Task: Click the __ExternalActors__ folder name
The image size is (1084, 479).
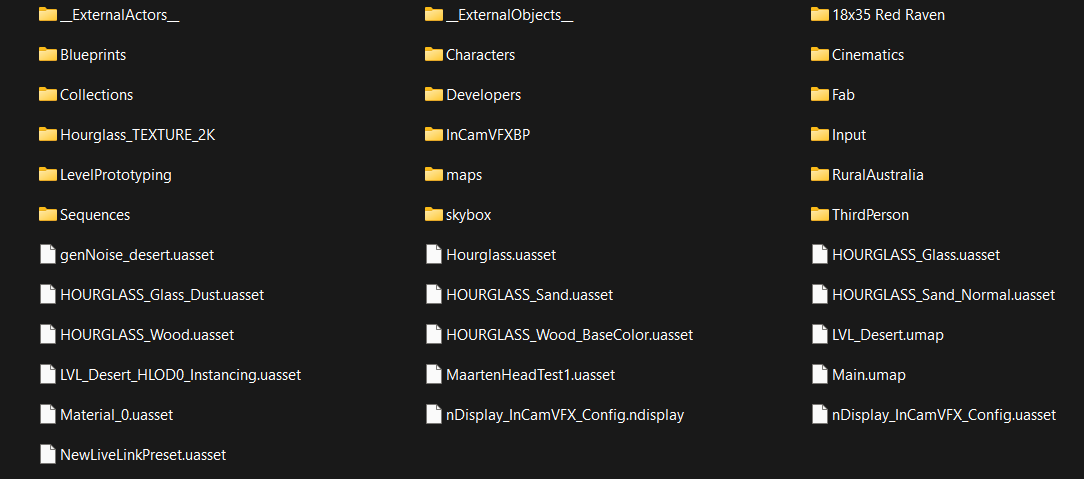Action: click(x=120, y=15)
